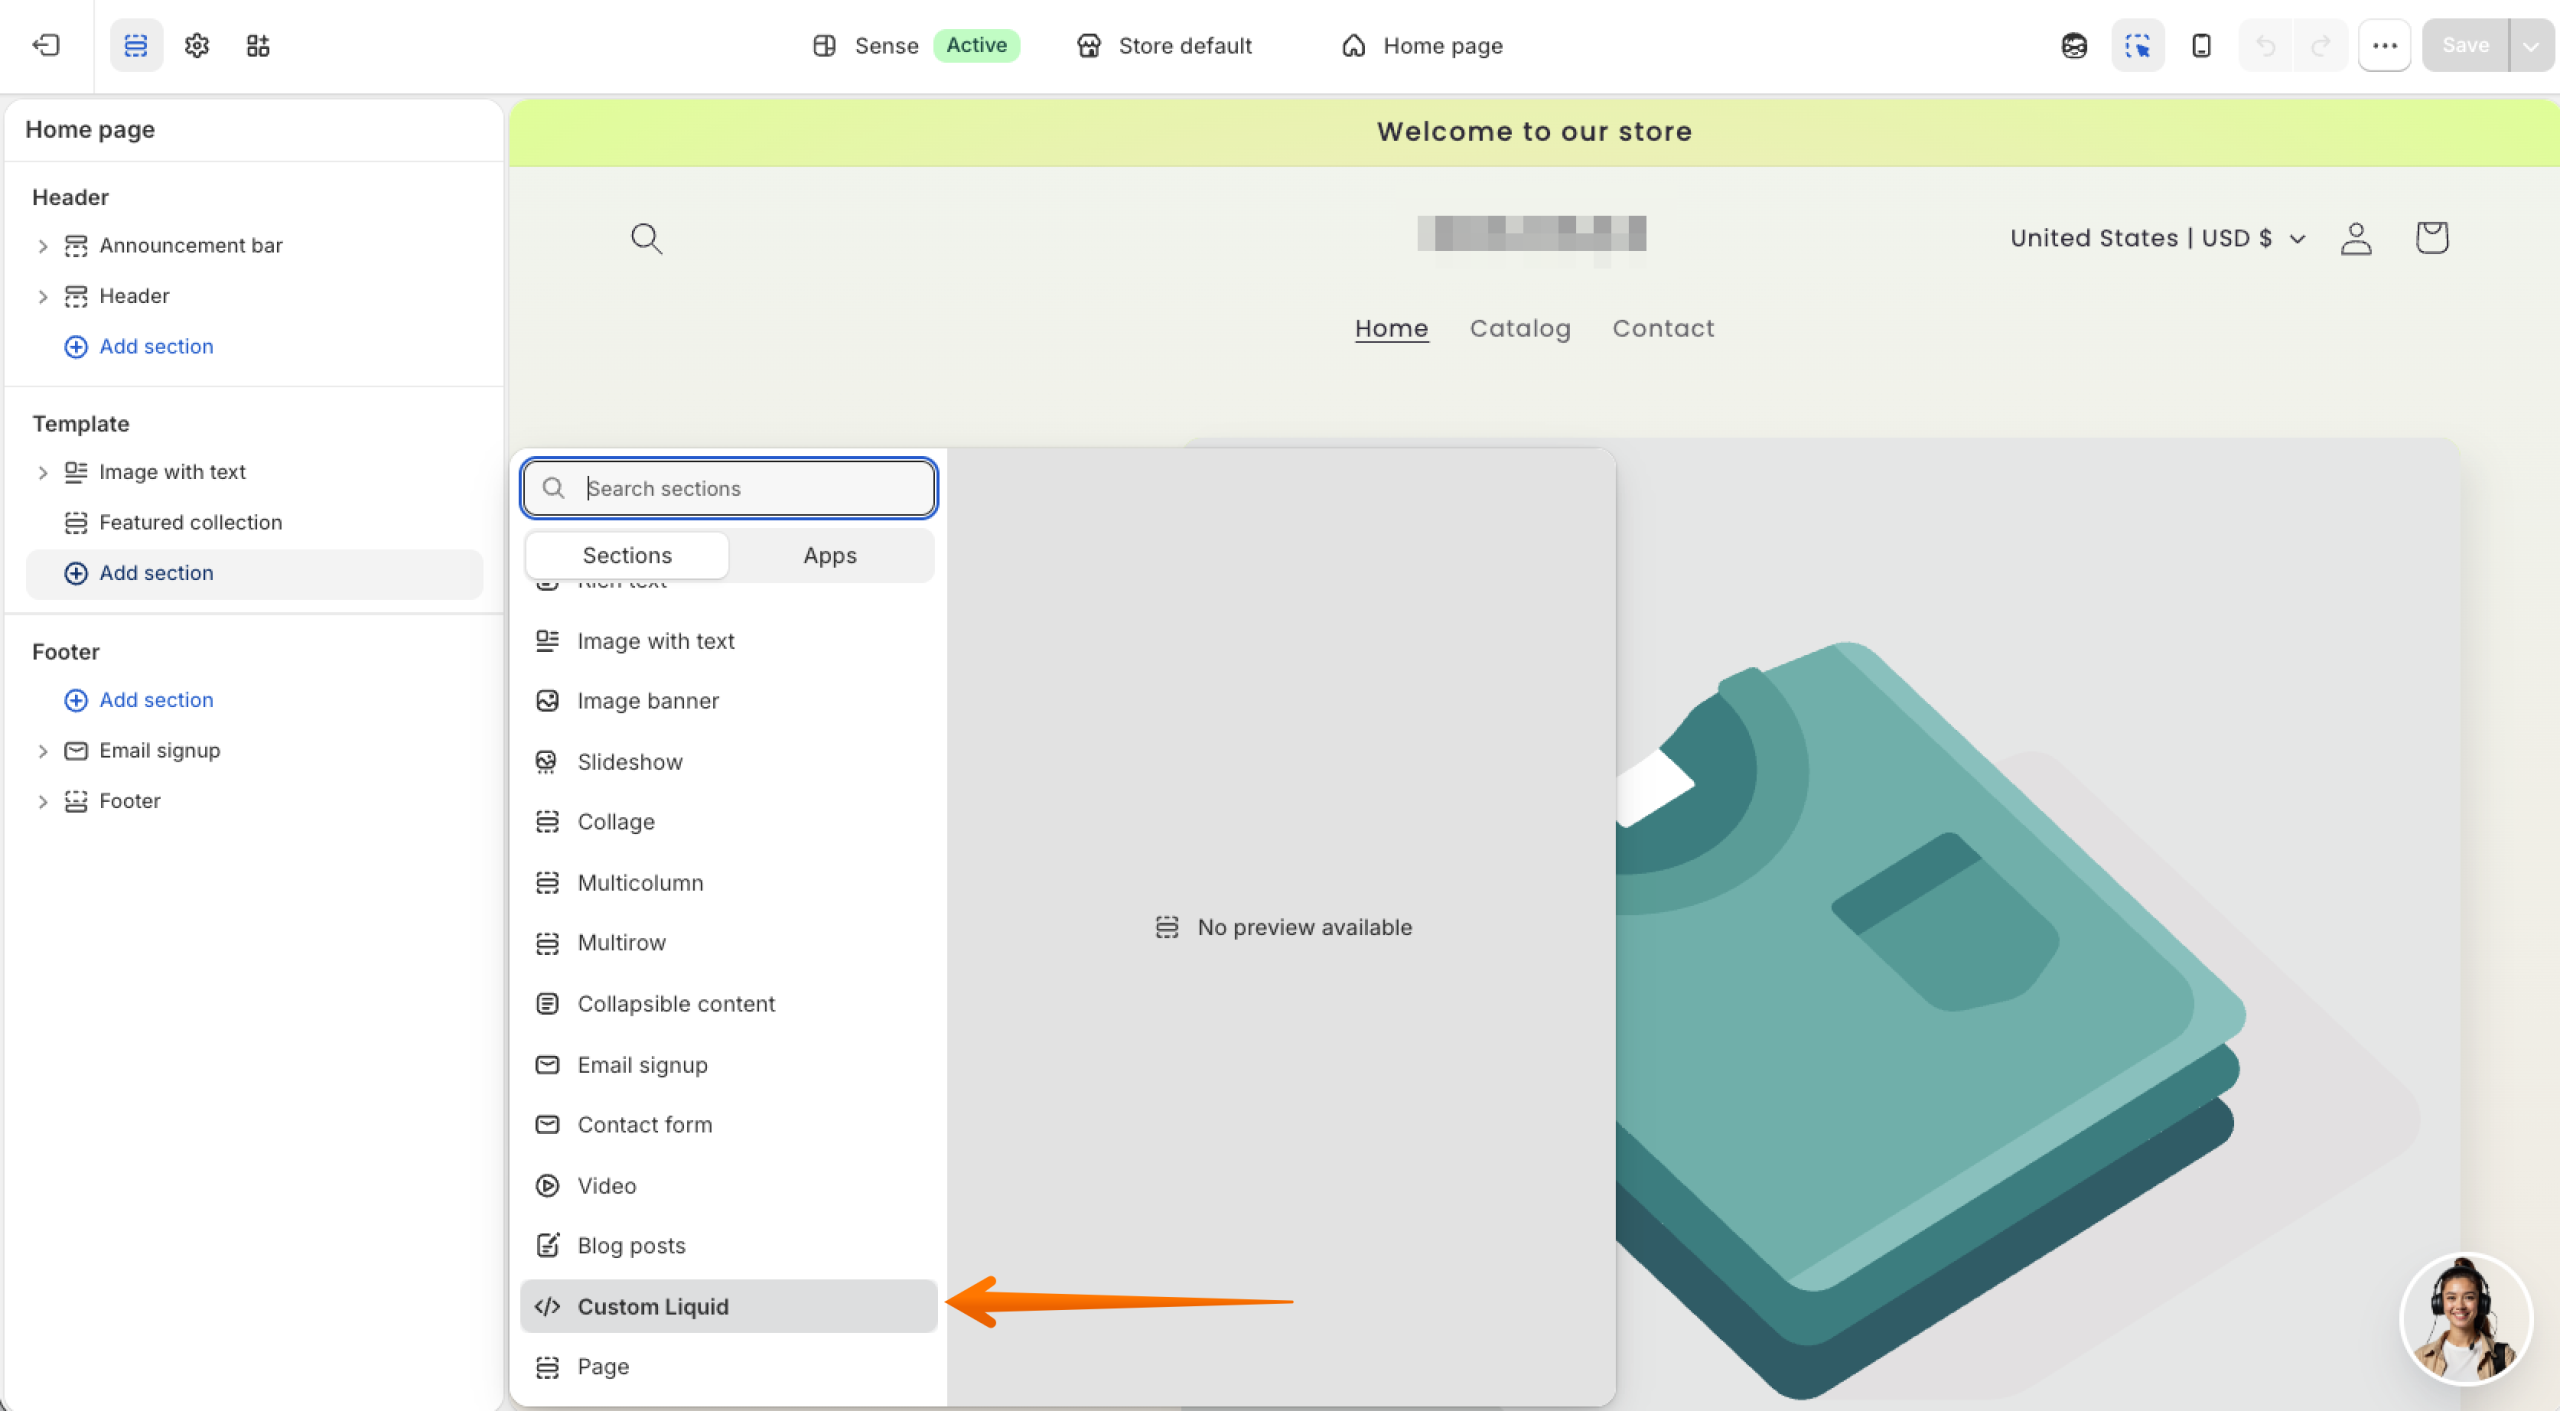Viewport: 2560px width, 1411px height.
Task: Click the Contact navigation link
Action: click(1663, 328)
